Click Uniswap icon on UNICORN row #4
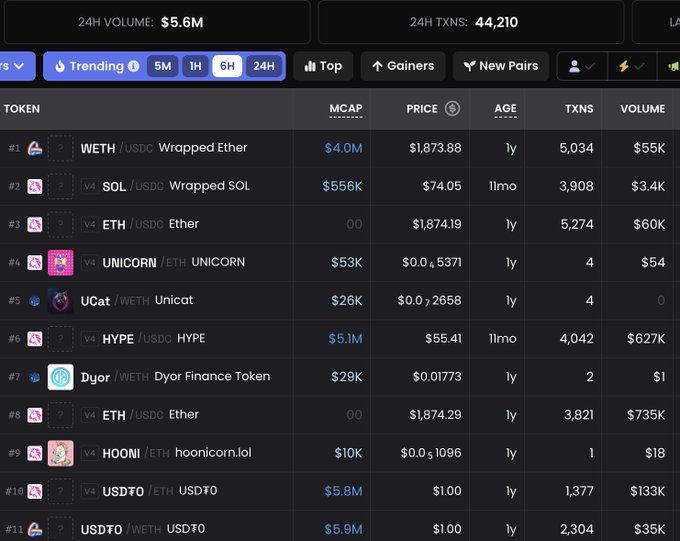The height and width of the screenshot is (541, 680). click(x=35, y=262)
